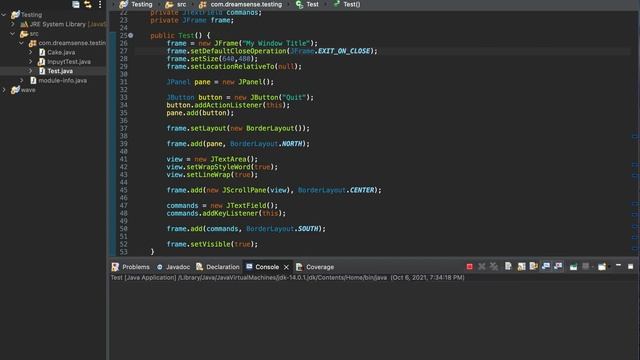Switch to the Coverage tab
Image resolution: width=640 pixels, height=360 pixels.
(x=315, y=267)
